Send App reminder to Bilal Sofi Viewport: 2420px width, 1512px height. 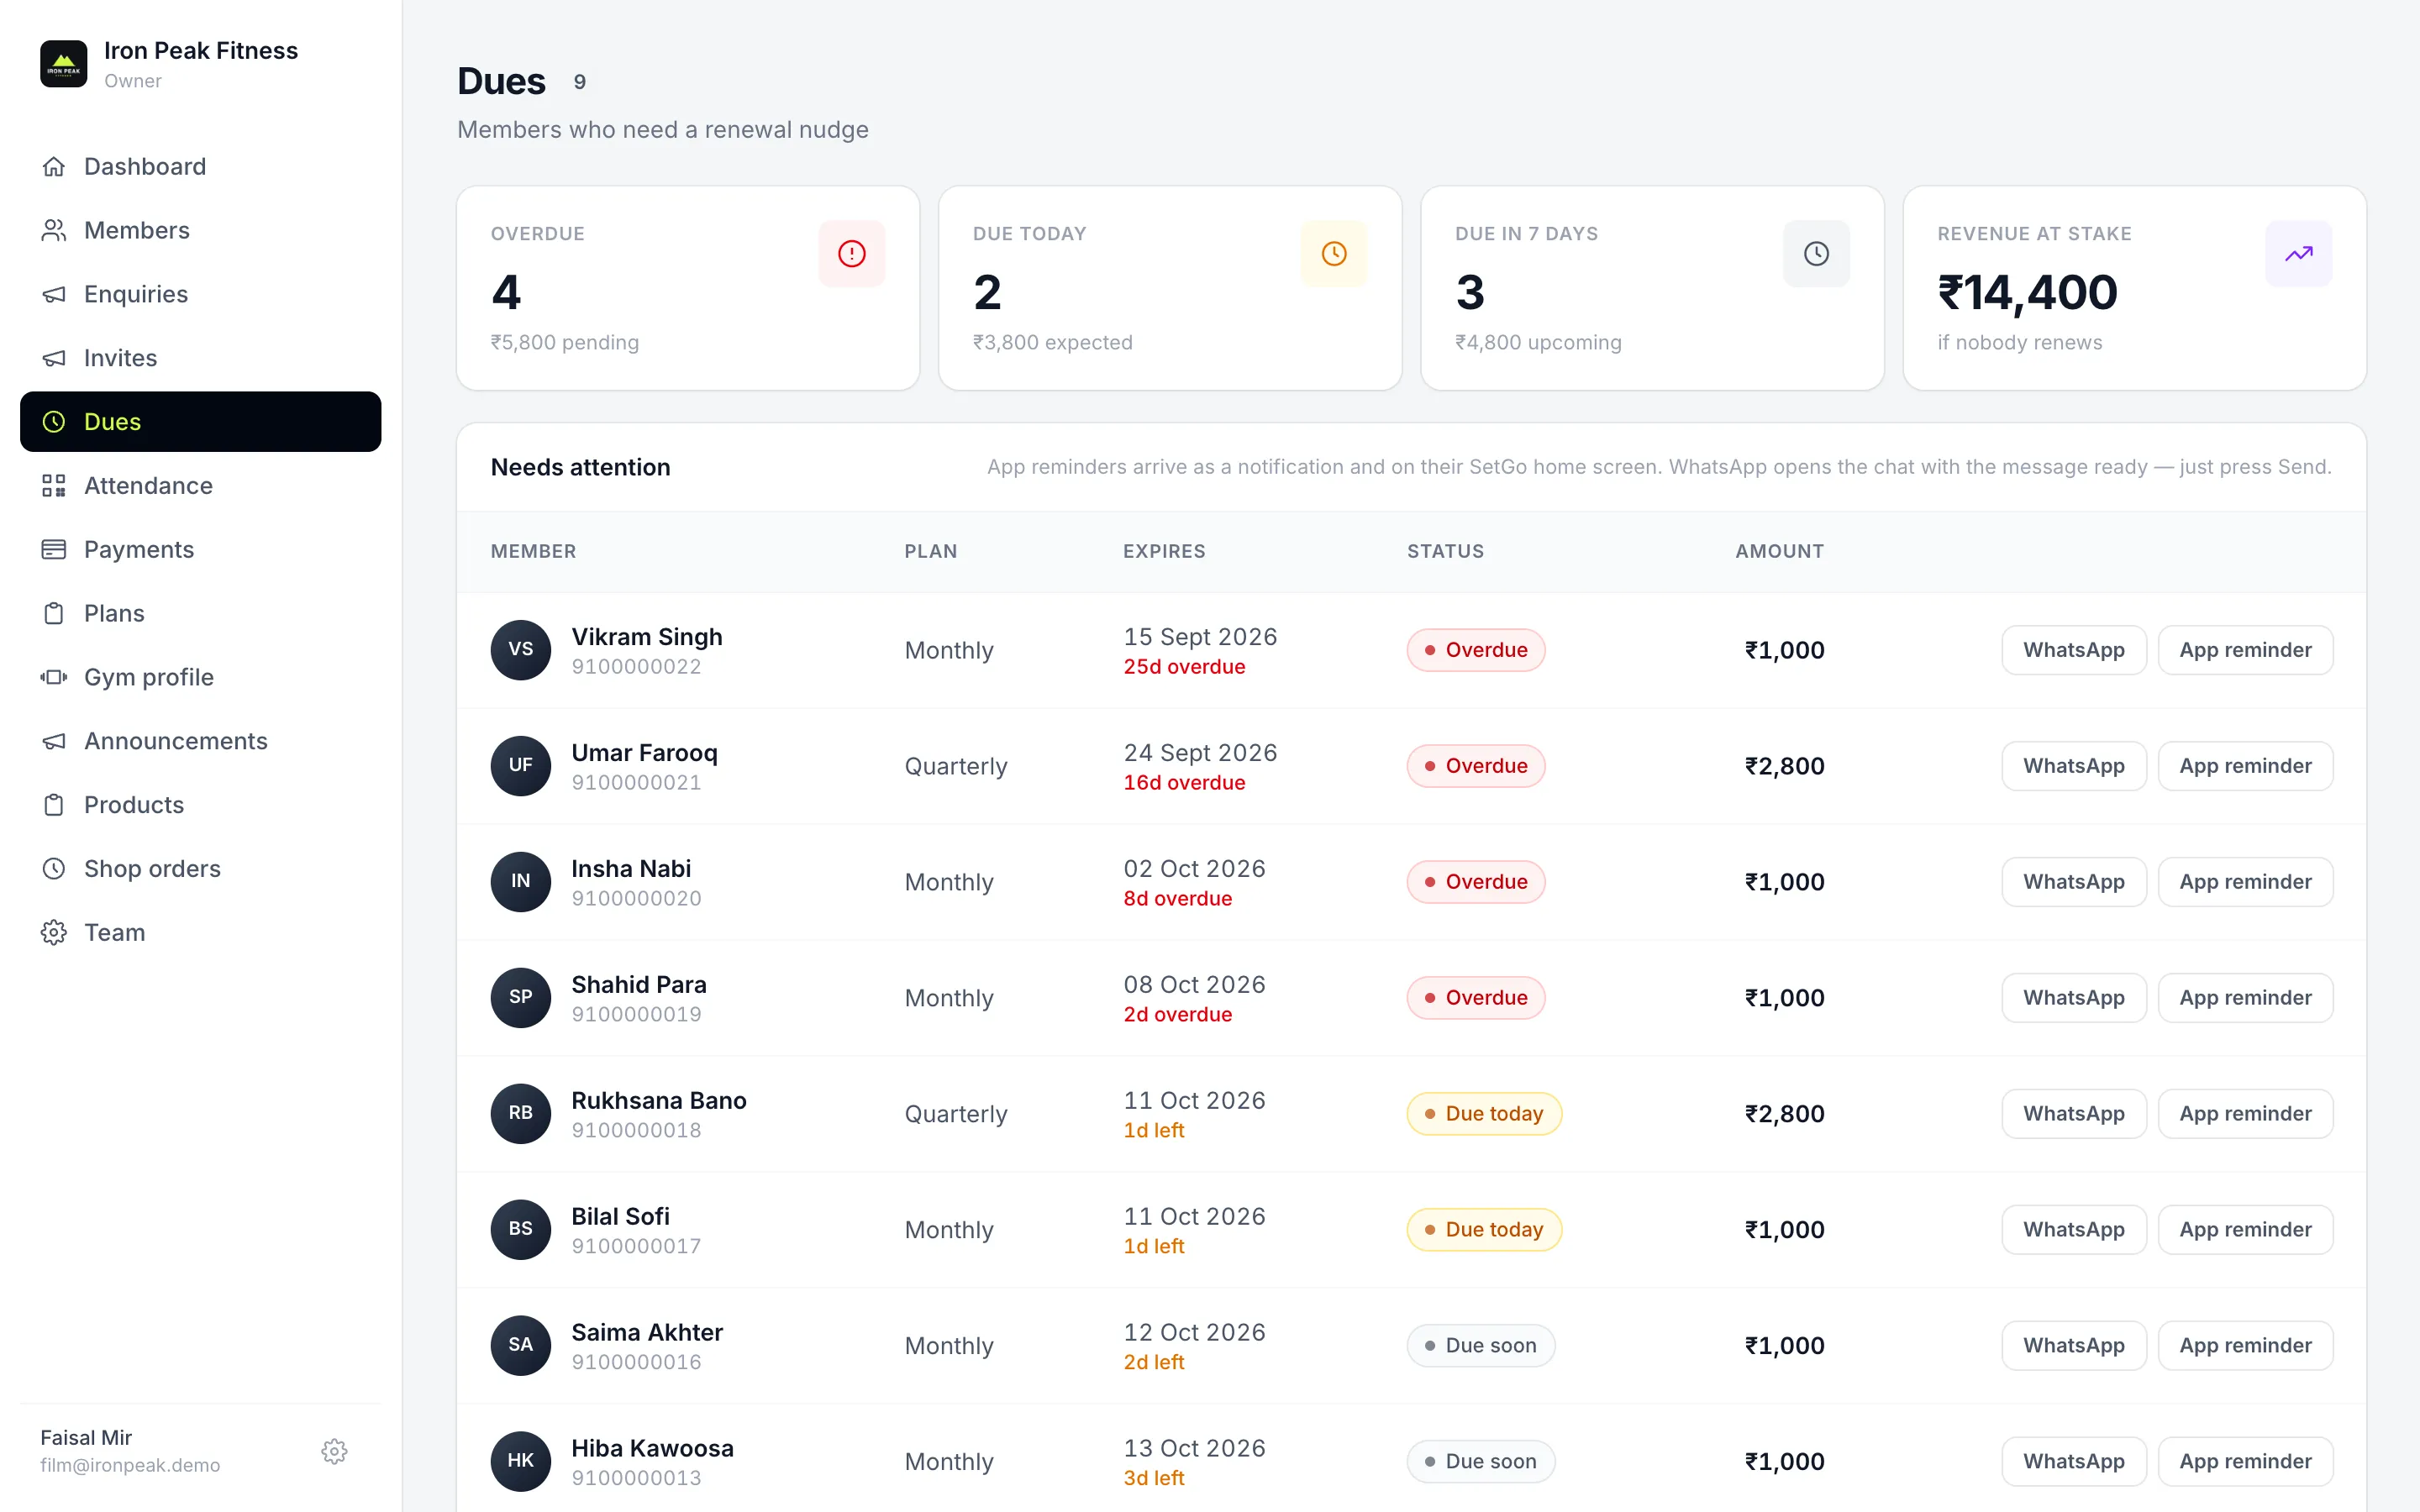2245,1230
